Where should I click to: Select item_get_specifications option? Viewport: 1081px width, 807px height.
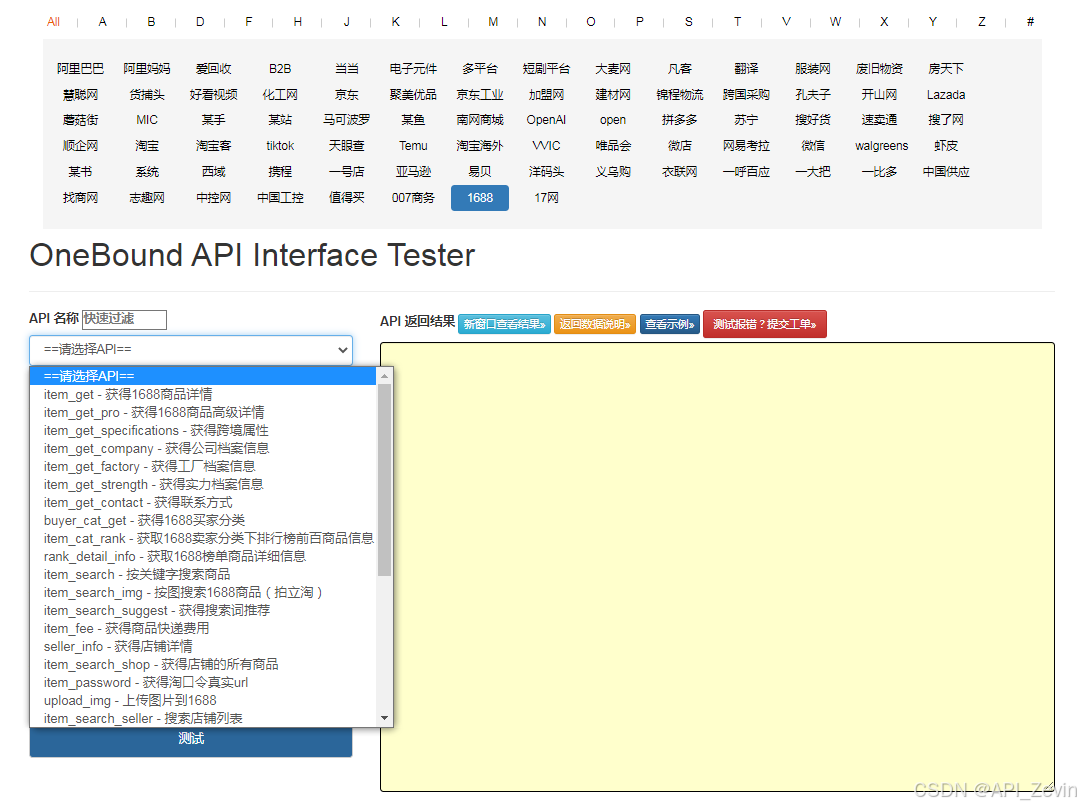pos(203,430)
